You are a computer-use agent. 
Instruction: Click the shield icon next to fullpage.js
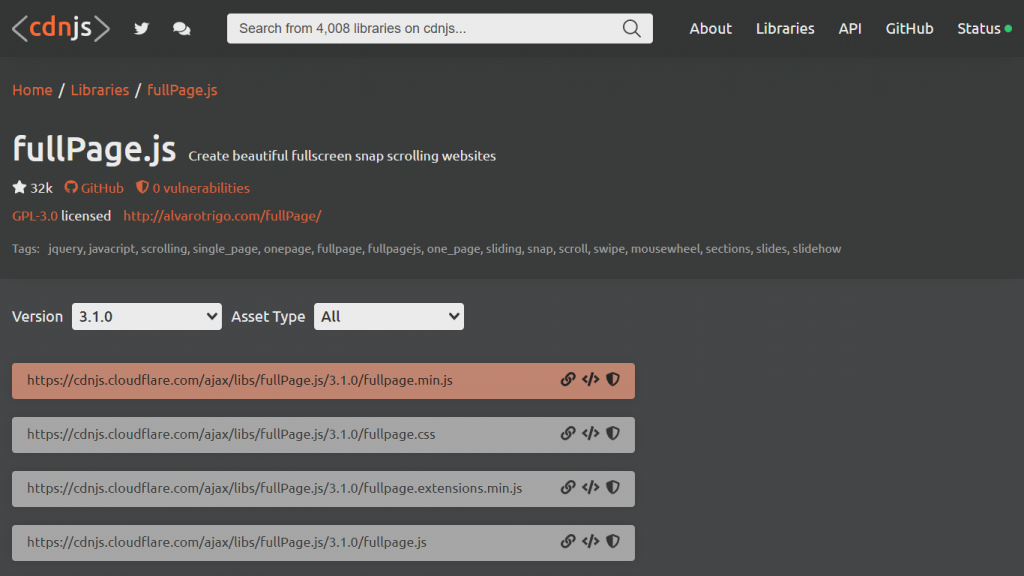612,542
